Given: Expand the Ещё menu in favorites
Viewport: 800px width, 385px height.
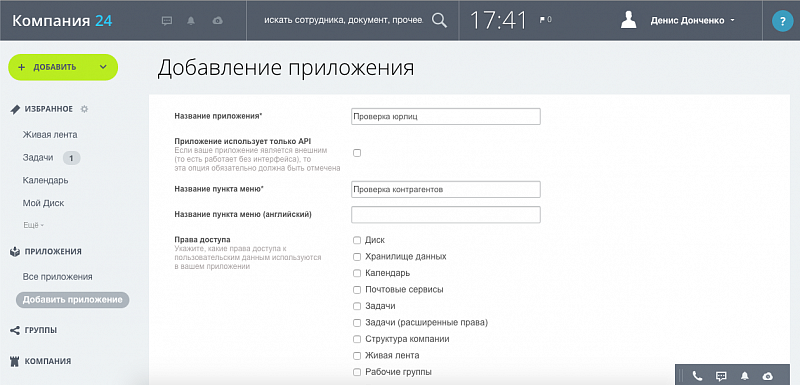Looking at the screenshot, I should pyautogui.click(x=33, y=225).
